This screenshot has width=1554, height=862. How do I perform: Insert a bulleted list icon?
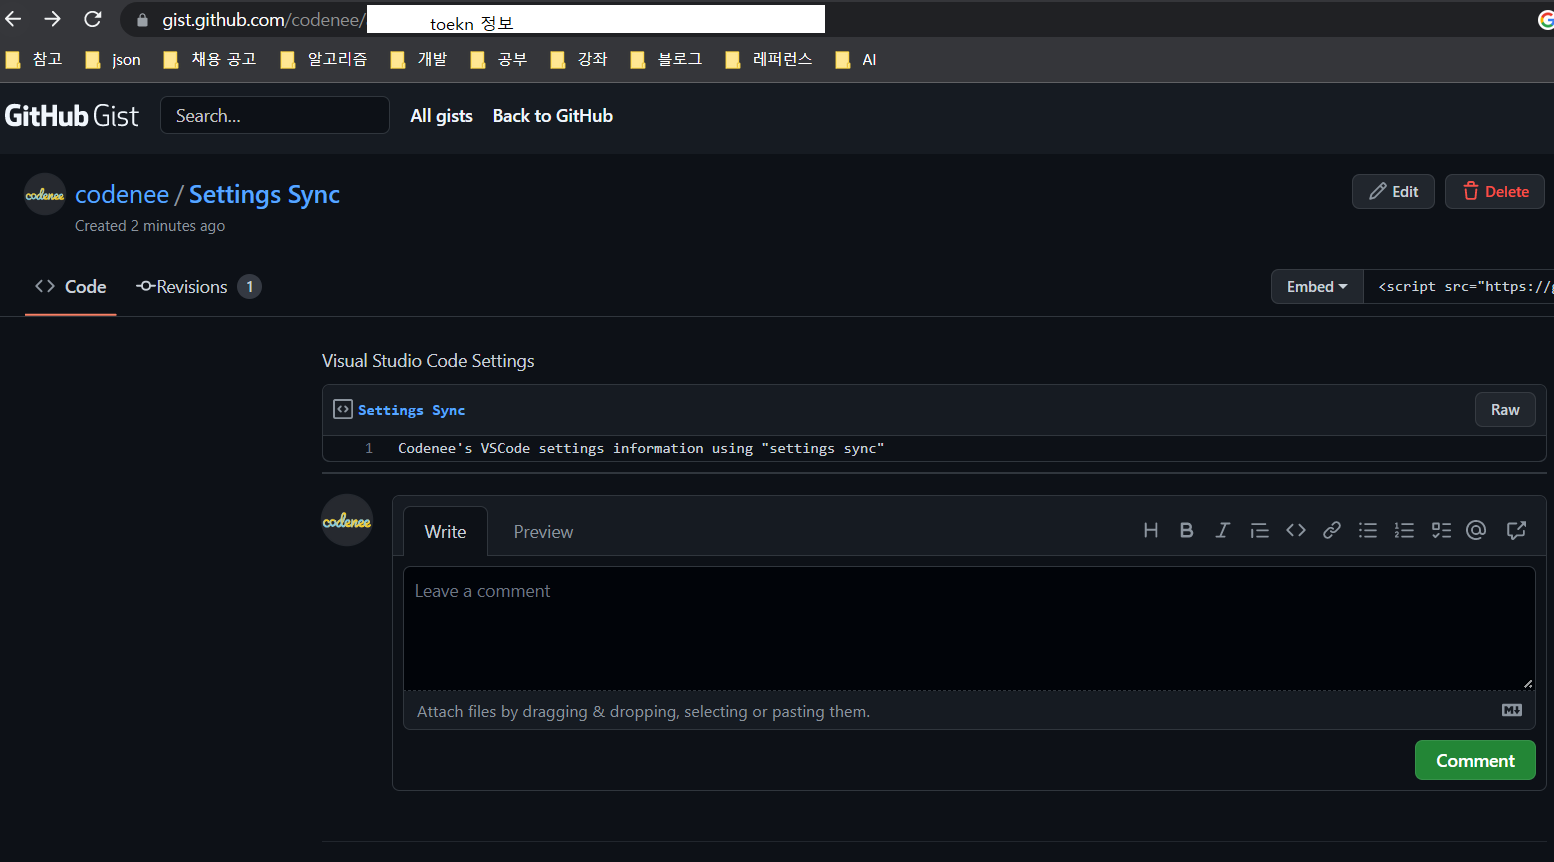pyautogui.click(x=1368, y=530)
